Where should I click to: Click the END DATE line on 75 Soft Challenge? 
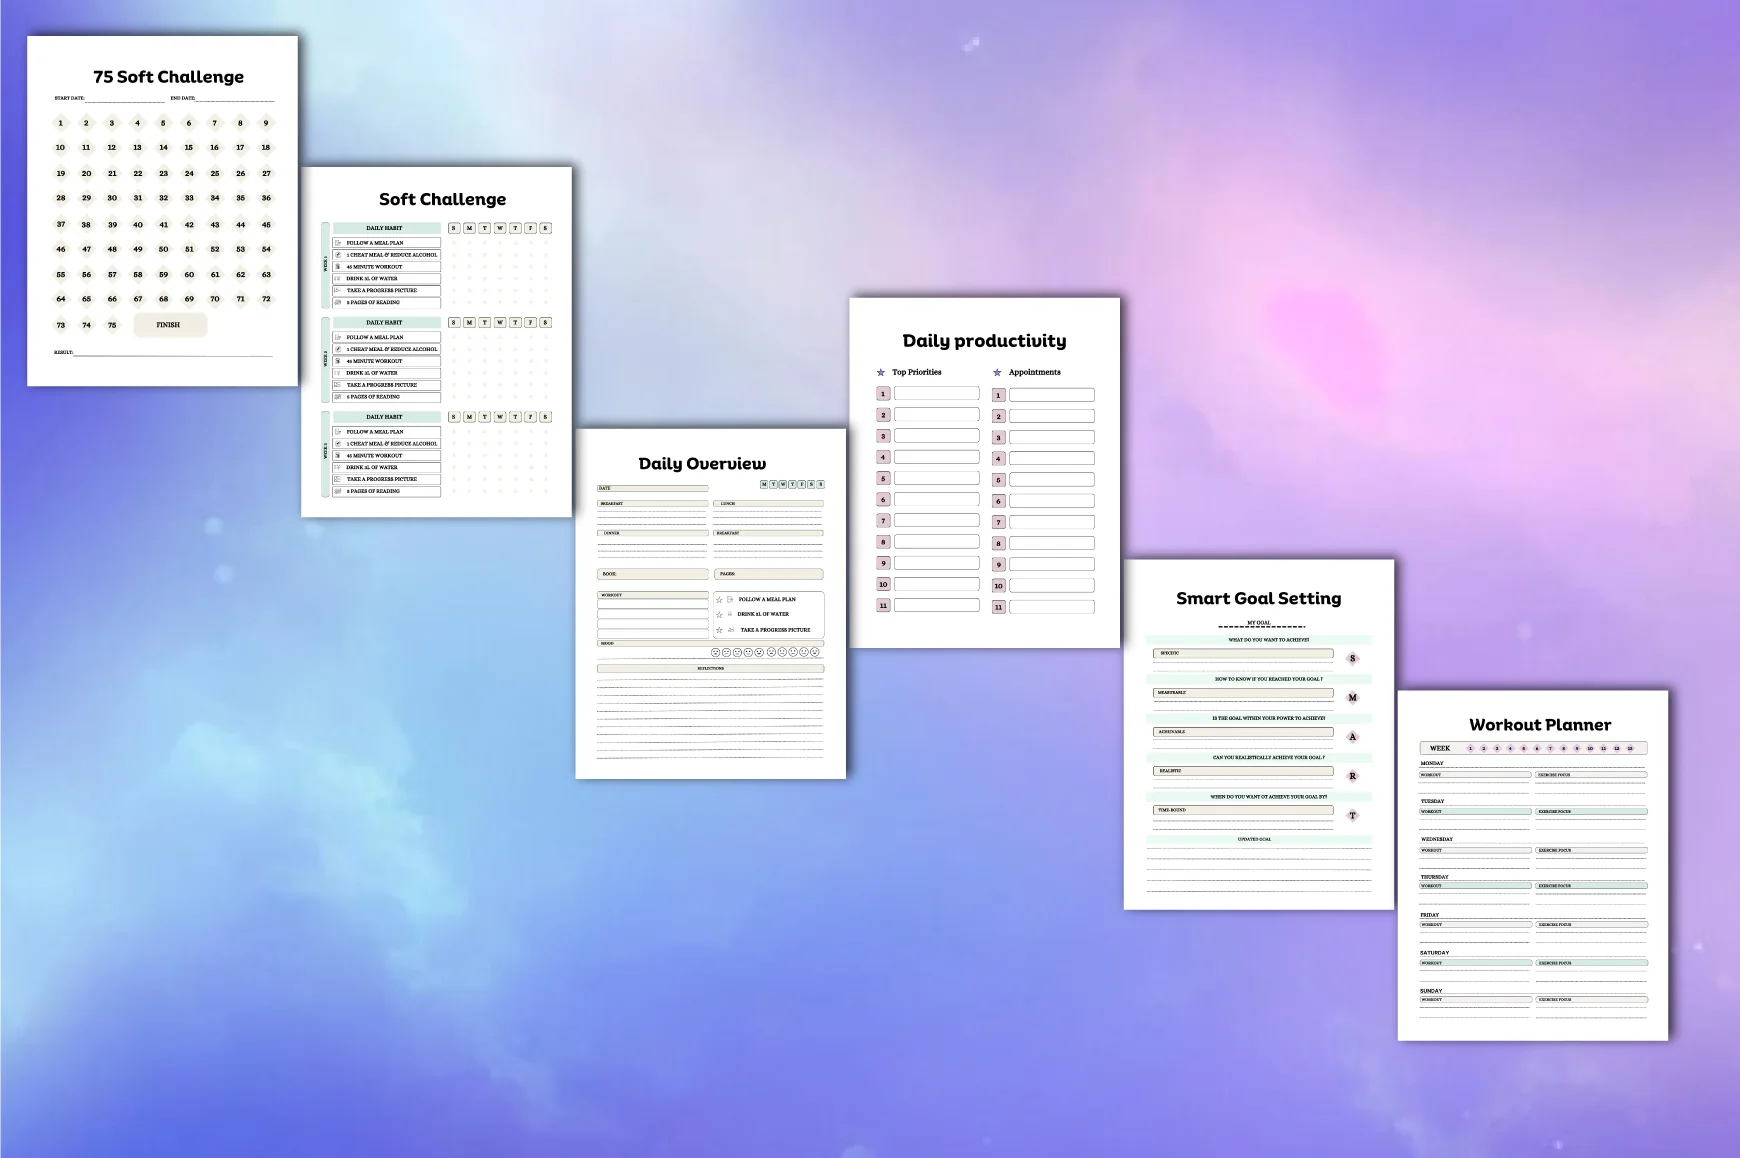235,99
